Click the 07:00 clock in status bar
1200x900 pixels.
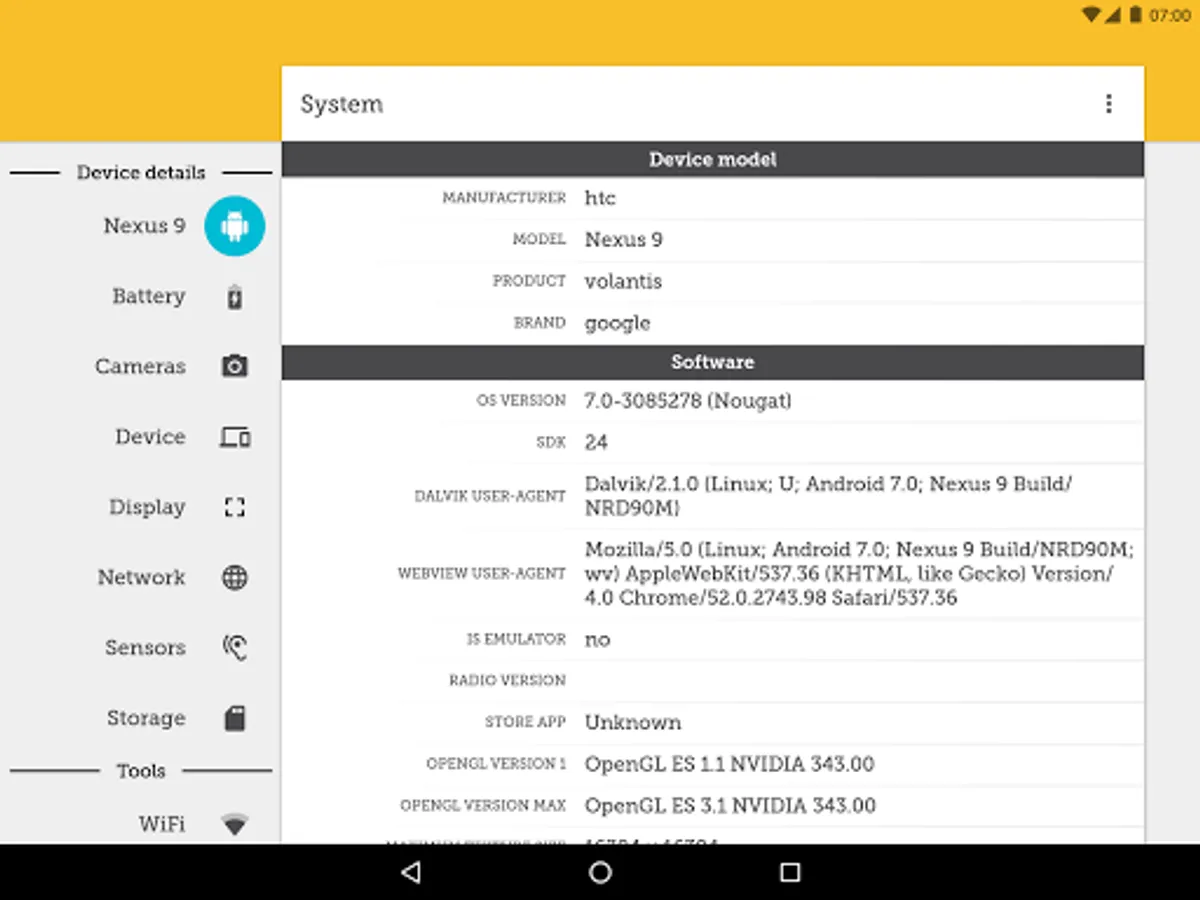click(x=1170, y=15)
